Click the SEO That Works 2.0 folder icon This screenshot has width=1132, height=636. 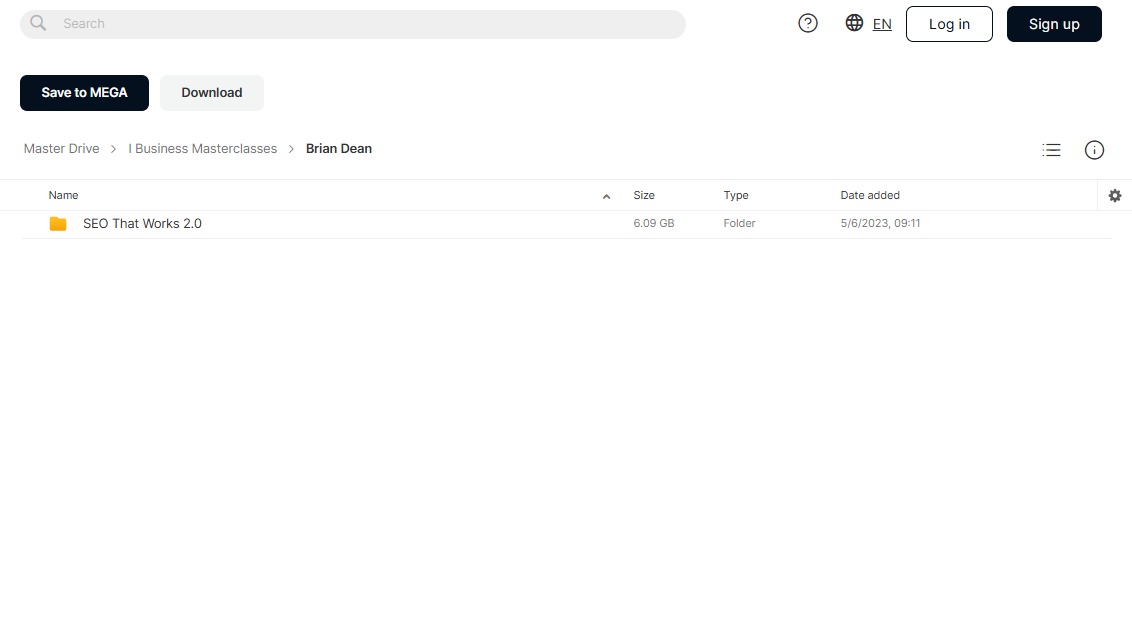58,224
